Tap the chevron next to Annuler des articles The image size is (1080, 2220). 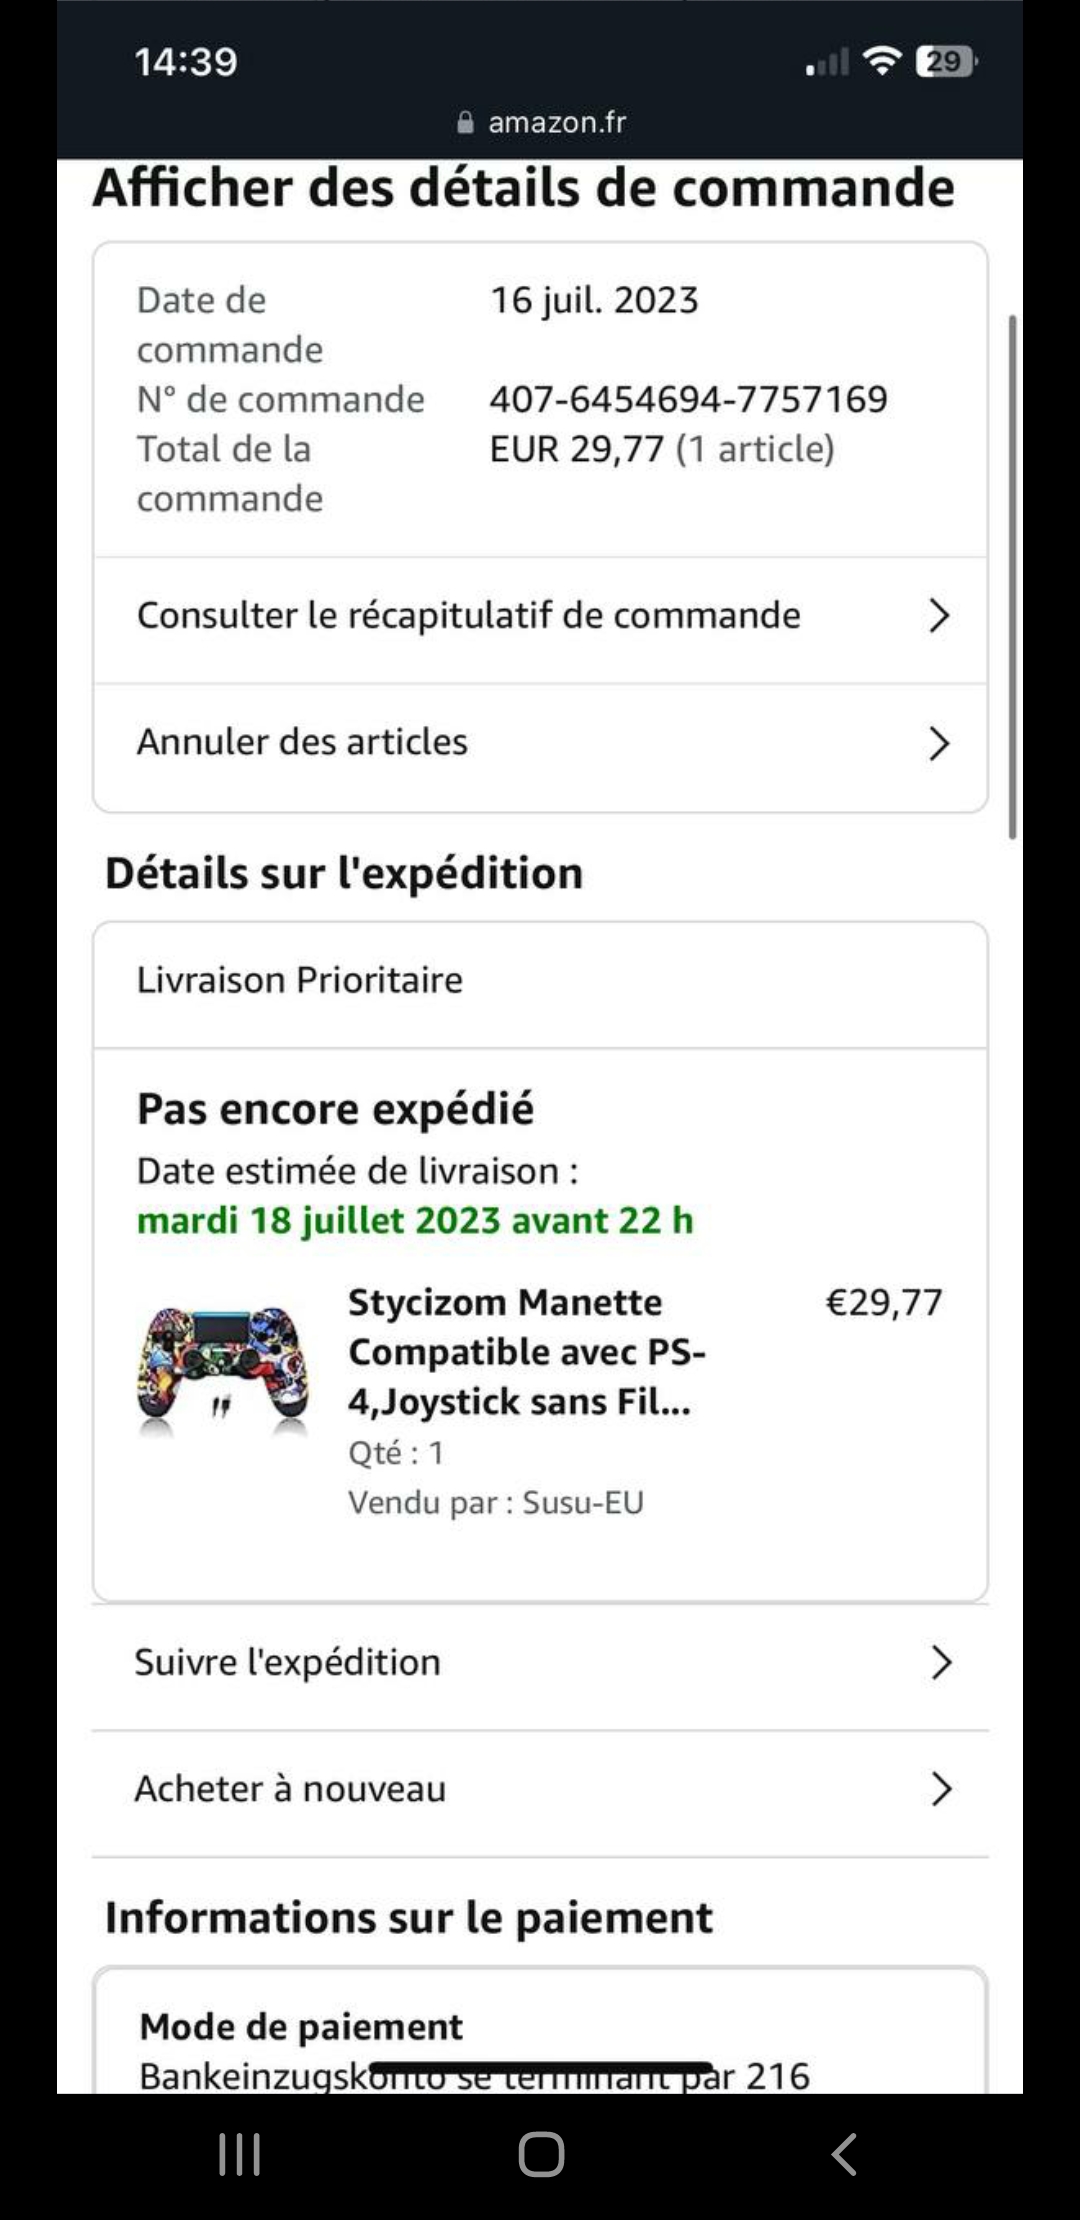click(x=938, y=743)
